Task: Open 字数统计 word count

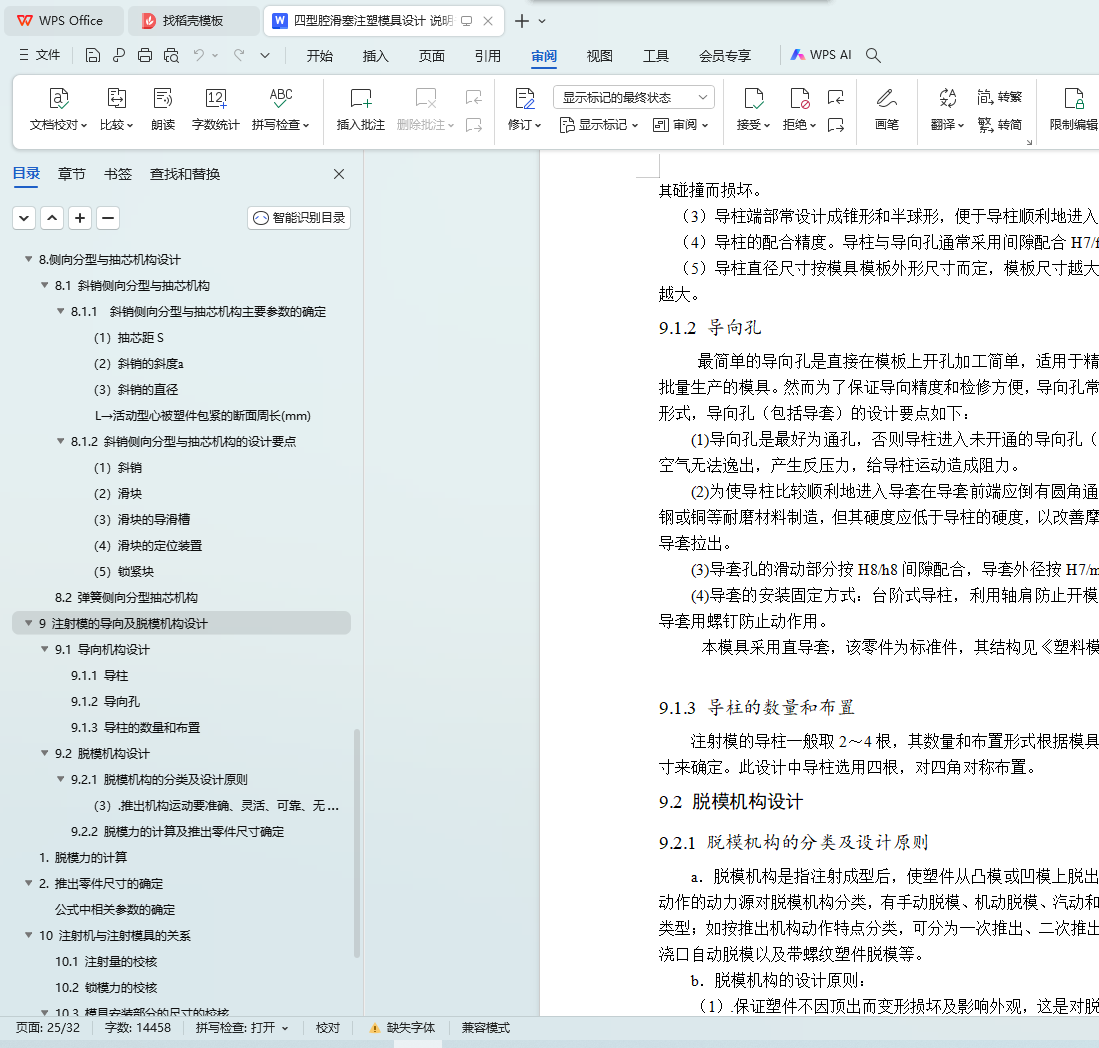Action: point(215,109)
